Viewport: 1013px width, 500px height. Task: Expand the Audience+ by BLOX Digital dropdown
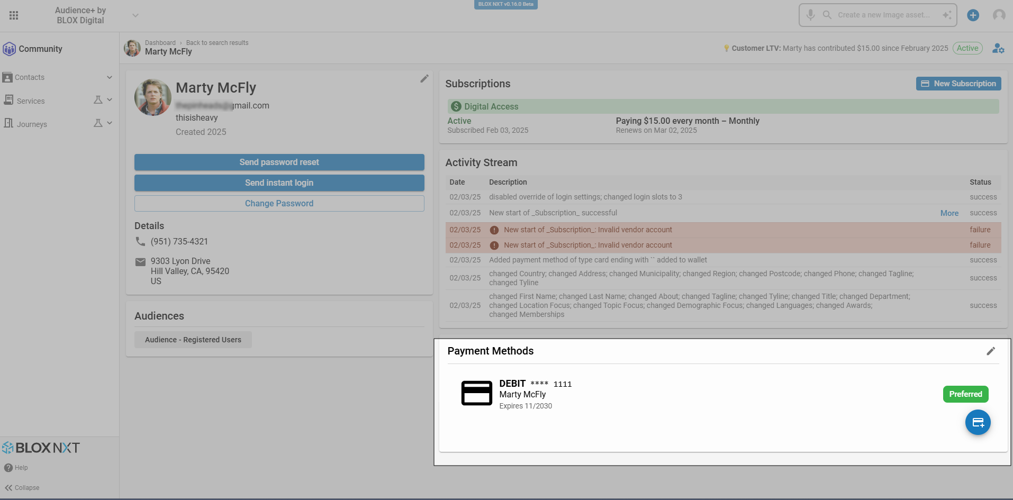[x=135, y=15]
